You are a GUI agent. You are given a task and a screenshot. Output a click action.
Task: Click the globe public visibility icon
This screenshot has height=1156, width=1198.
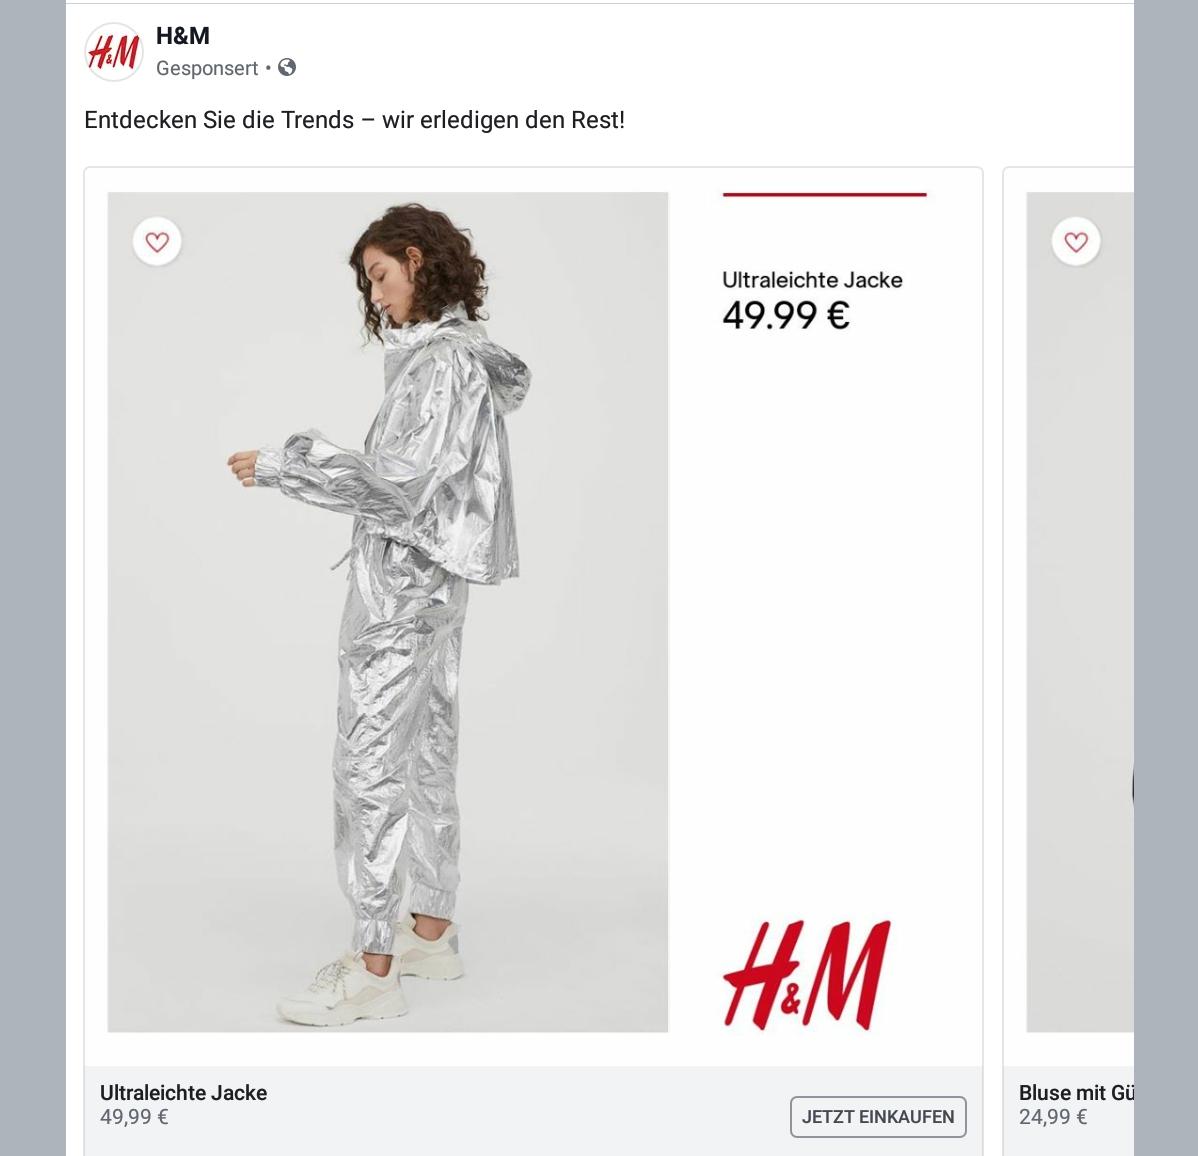(287, 67)
